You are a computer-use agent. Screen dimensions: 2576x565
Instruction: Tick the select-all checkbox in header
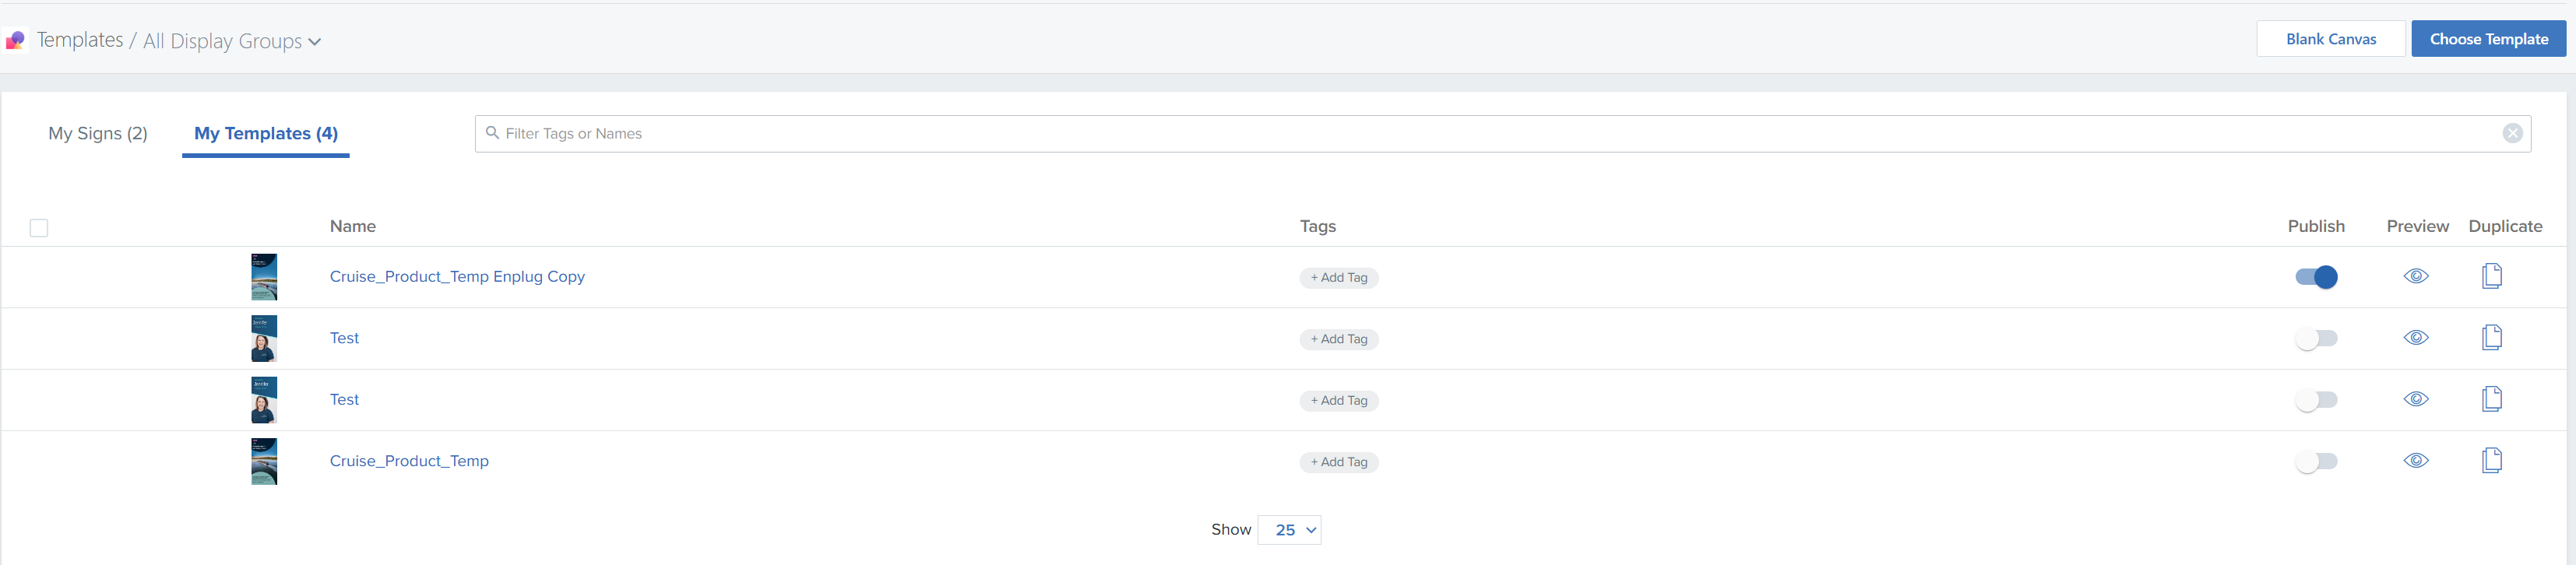pos(39,228)
